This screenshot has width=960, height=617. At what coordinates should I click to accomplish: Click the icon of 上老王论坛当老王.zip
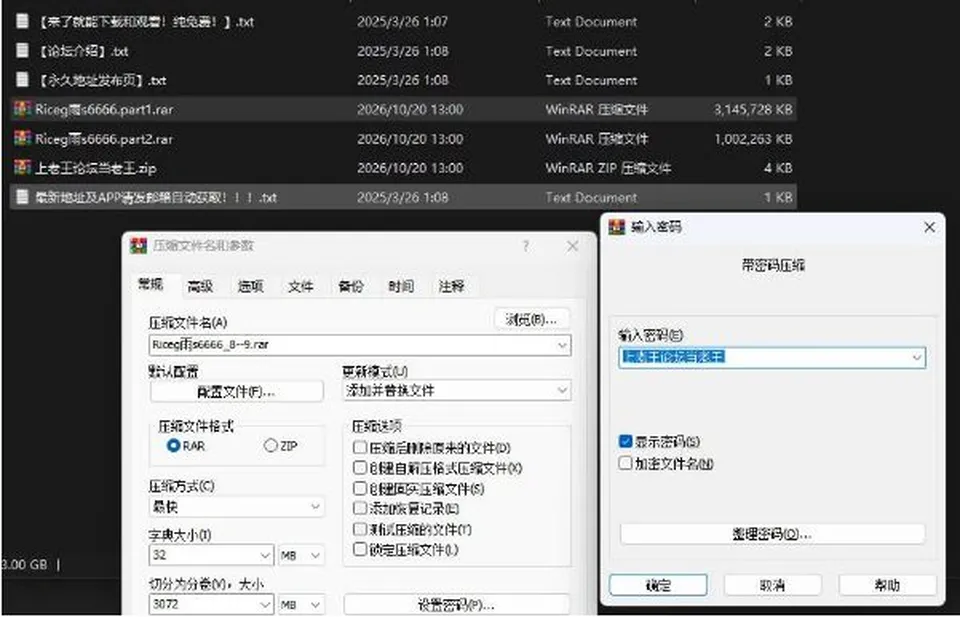pyautogui.click(x=22, y=167)
